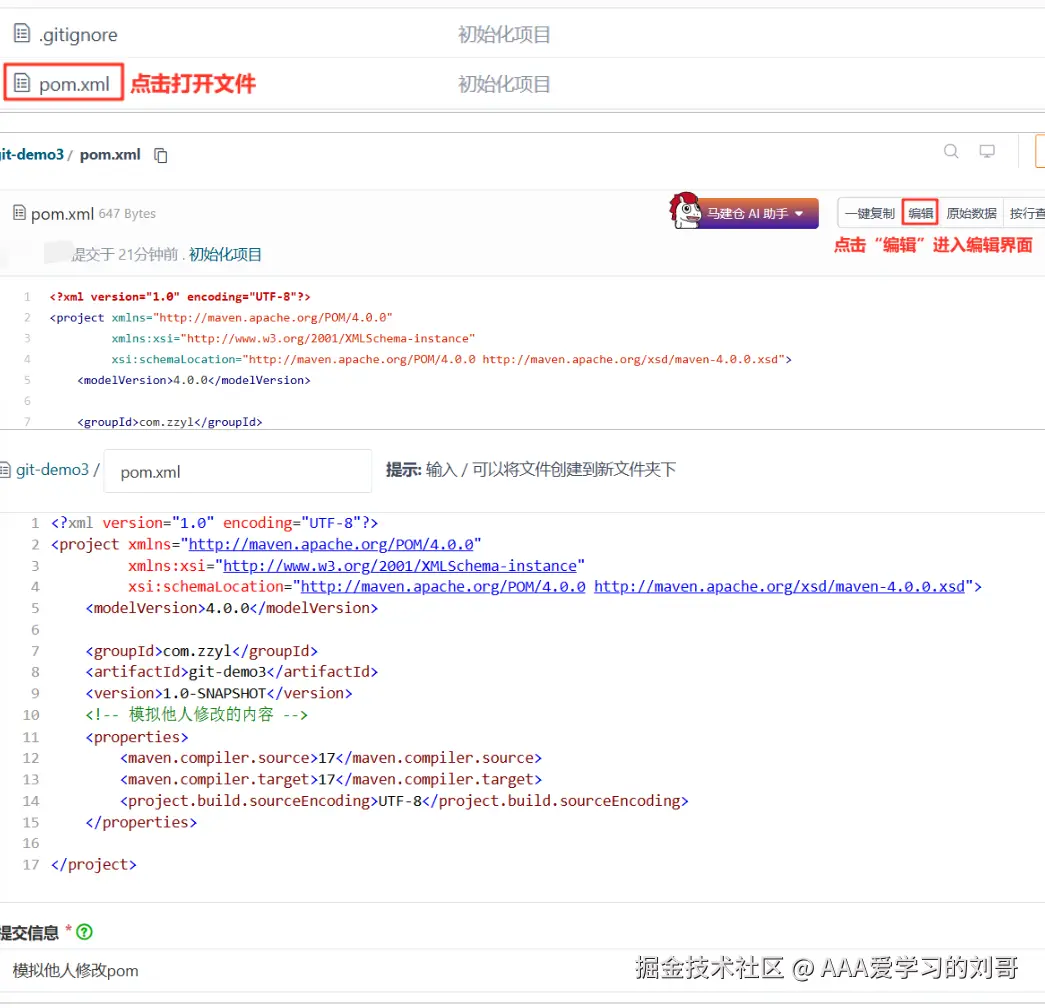
Task: Click the 初始化项目 commit link under pom.xml header
Action: (x=225, y=255)
